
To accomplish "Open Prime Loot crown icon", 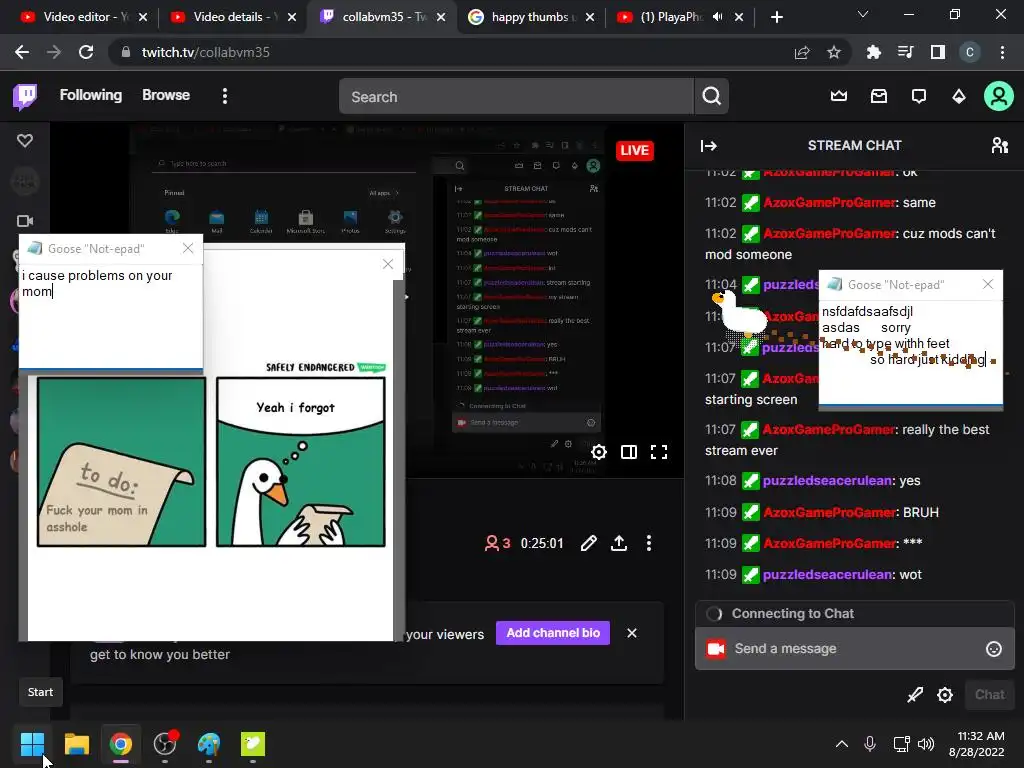I will (x=839, y=97).
